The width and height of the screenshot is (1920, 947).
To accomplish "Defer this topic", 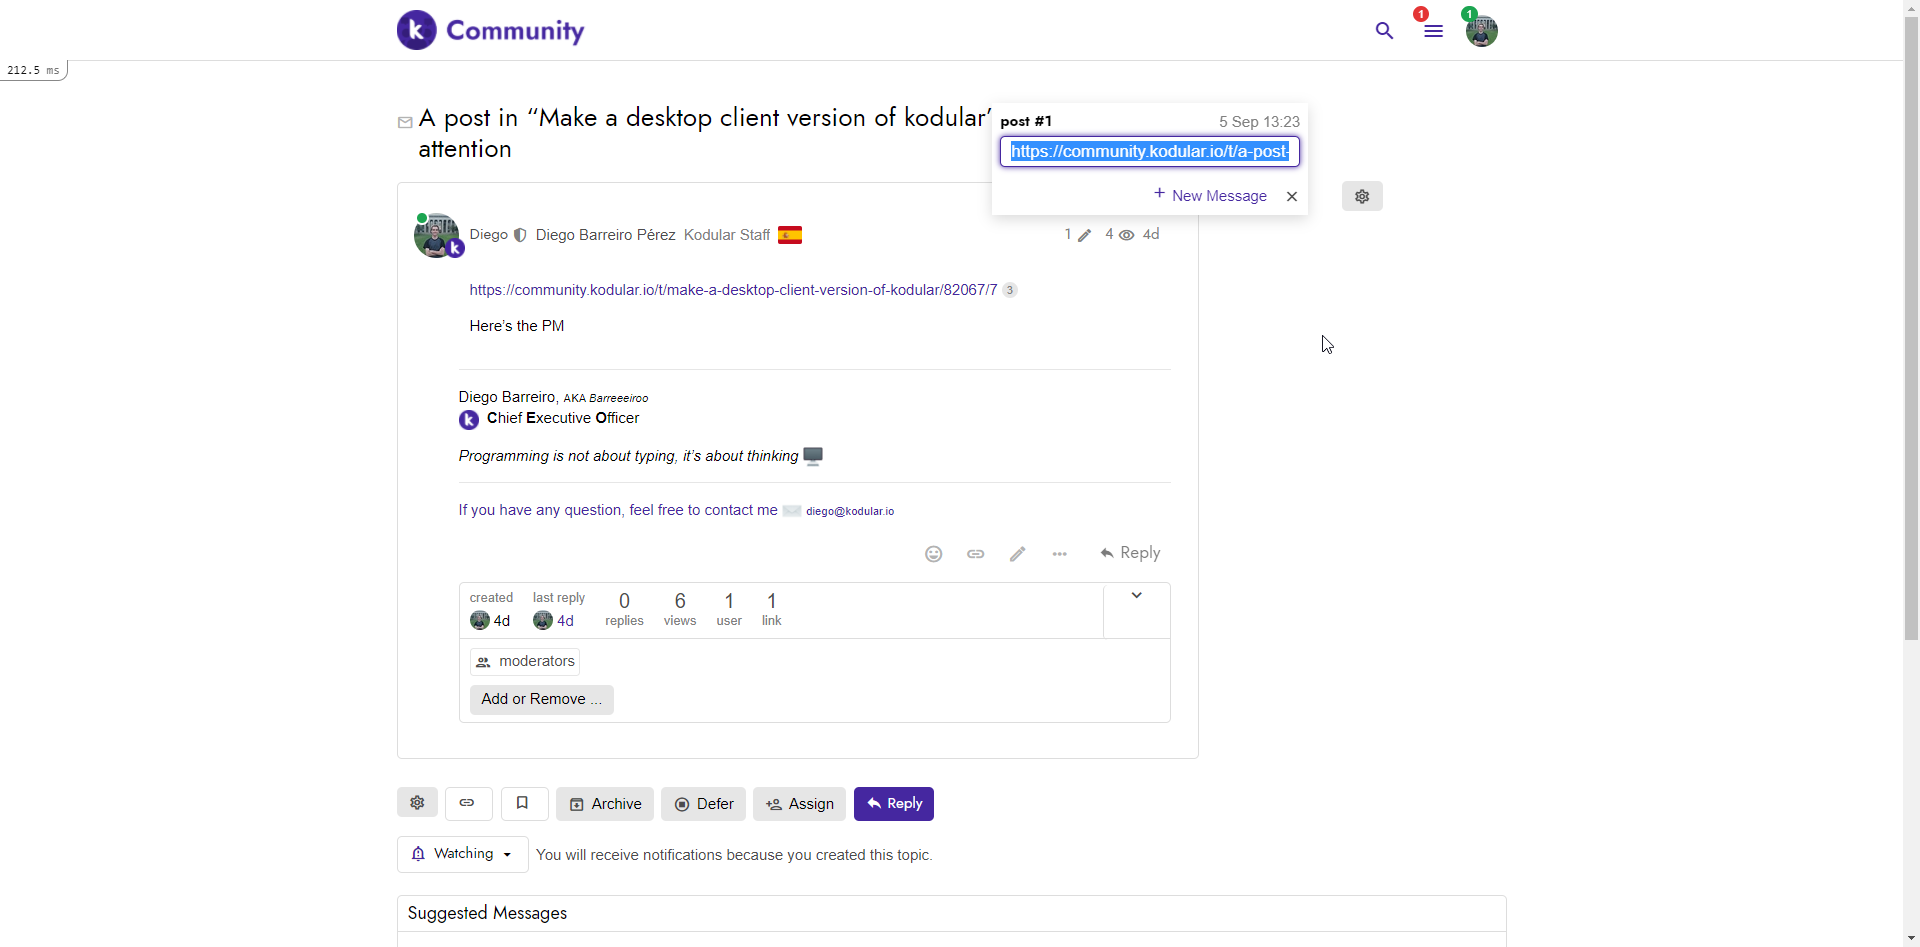I will coord(703,804).
